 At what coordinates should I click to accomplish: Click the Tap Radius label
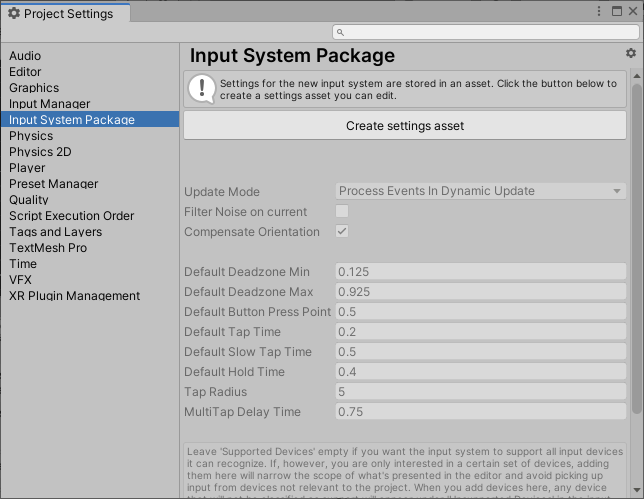click(216, 392)
